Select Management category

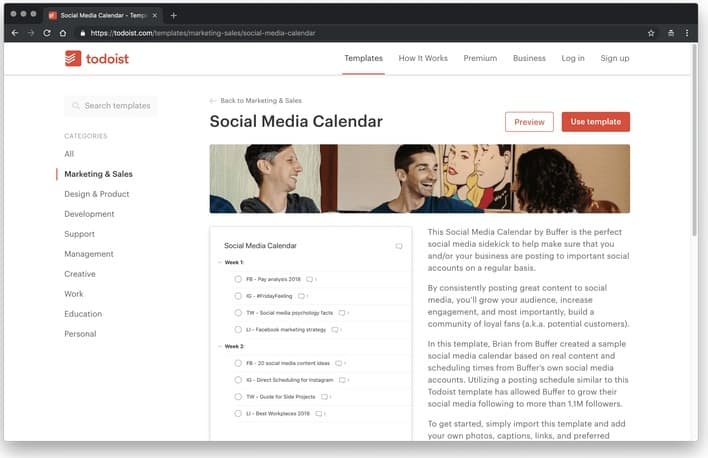[x=89, y=254]
